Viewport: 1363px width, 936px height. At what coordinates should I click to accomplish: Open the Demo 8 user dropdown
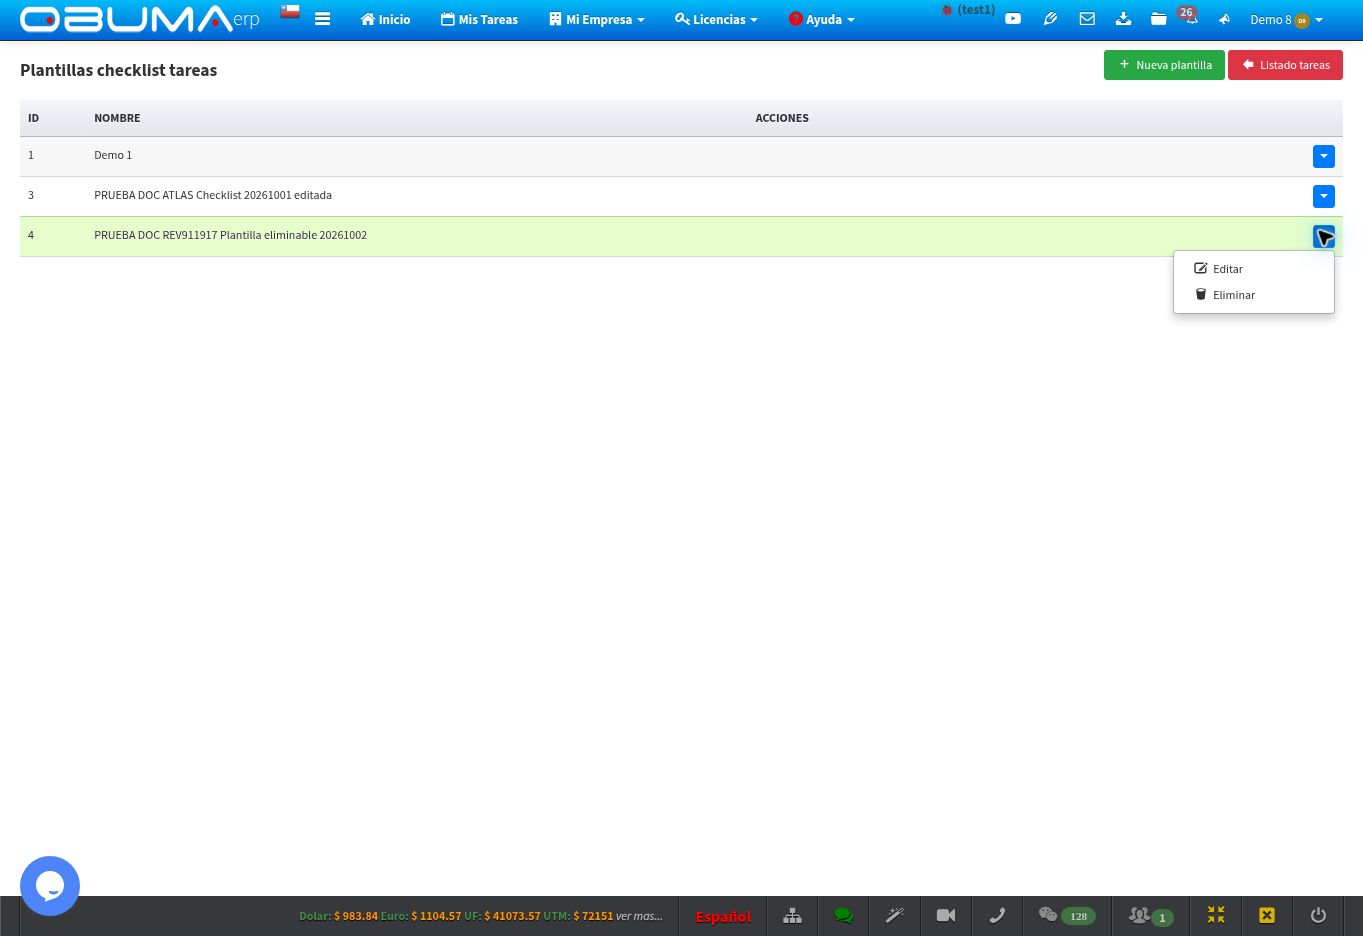tap(1286, 20)
